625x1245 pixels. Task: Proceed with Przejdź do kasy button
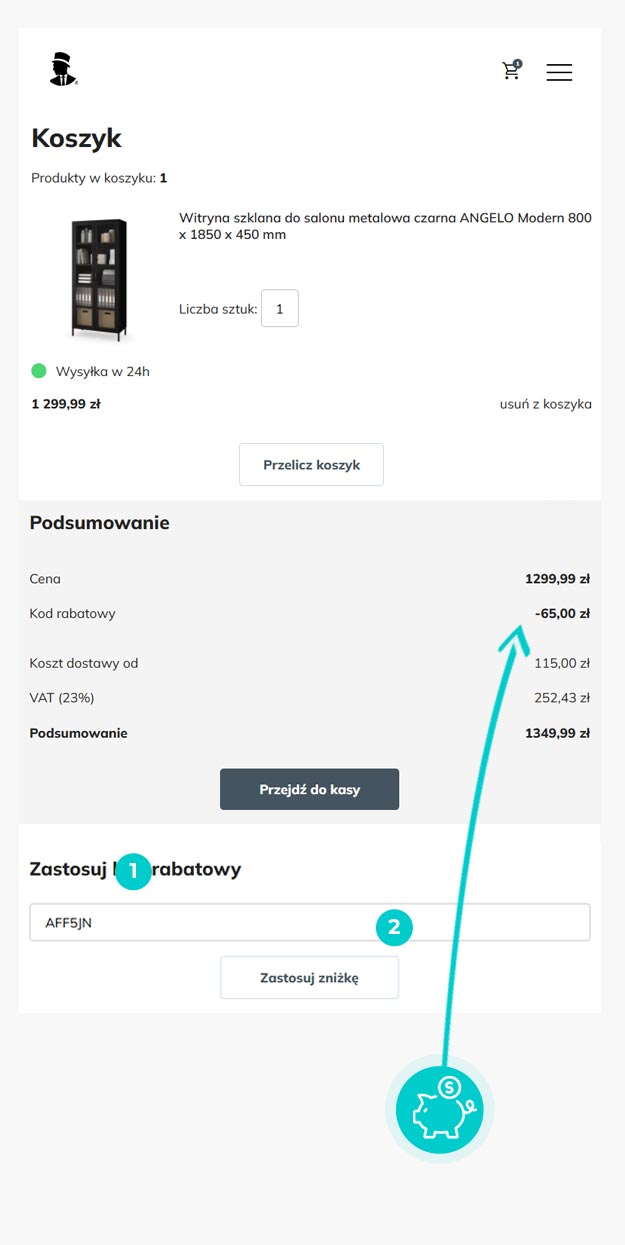[309, 789]
